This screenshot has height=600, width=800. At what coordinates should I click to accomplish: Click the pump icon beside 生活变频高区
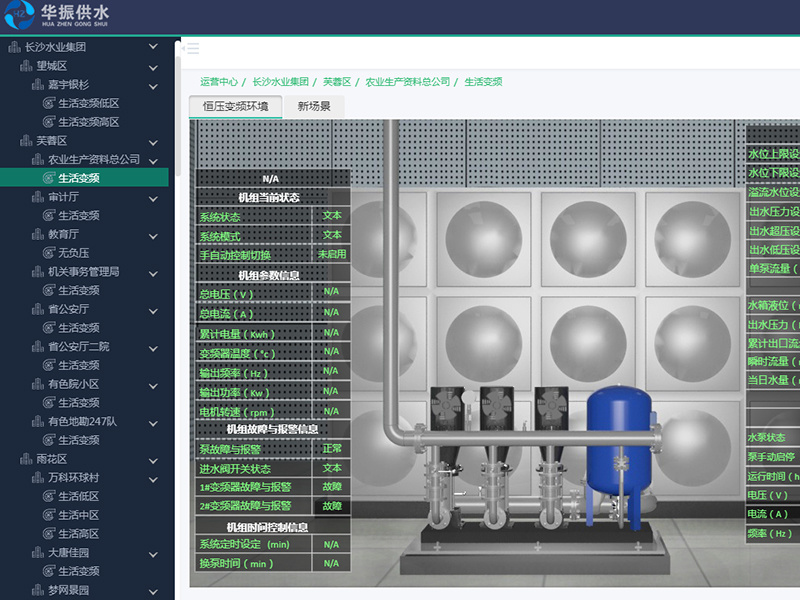coord(49,122)
